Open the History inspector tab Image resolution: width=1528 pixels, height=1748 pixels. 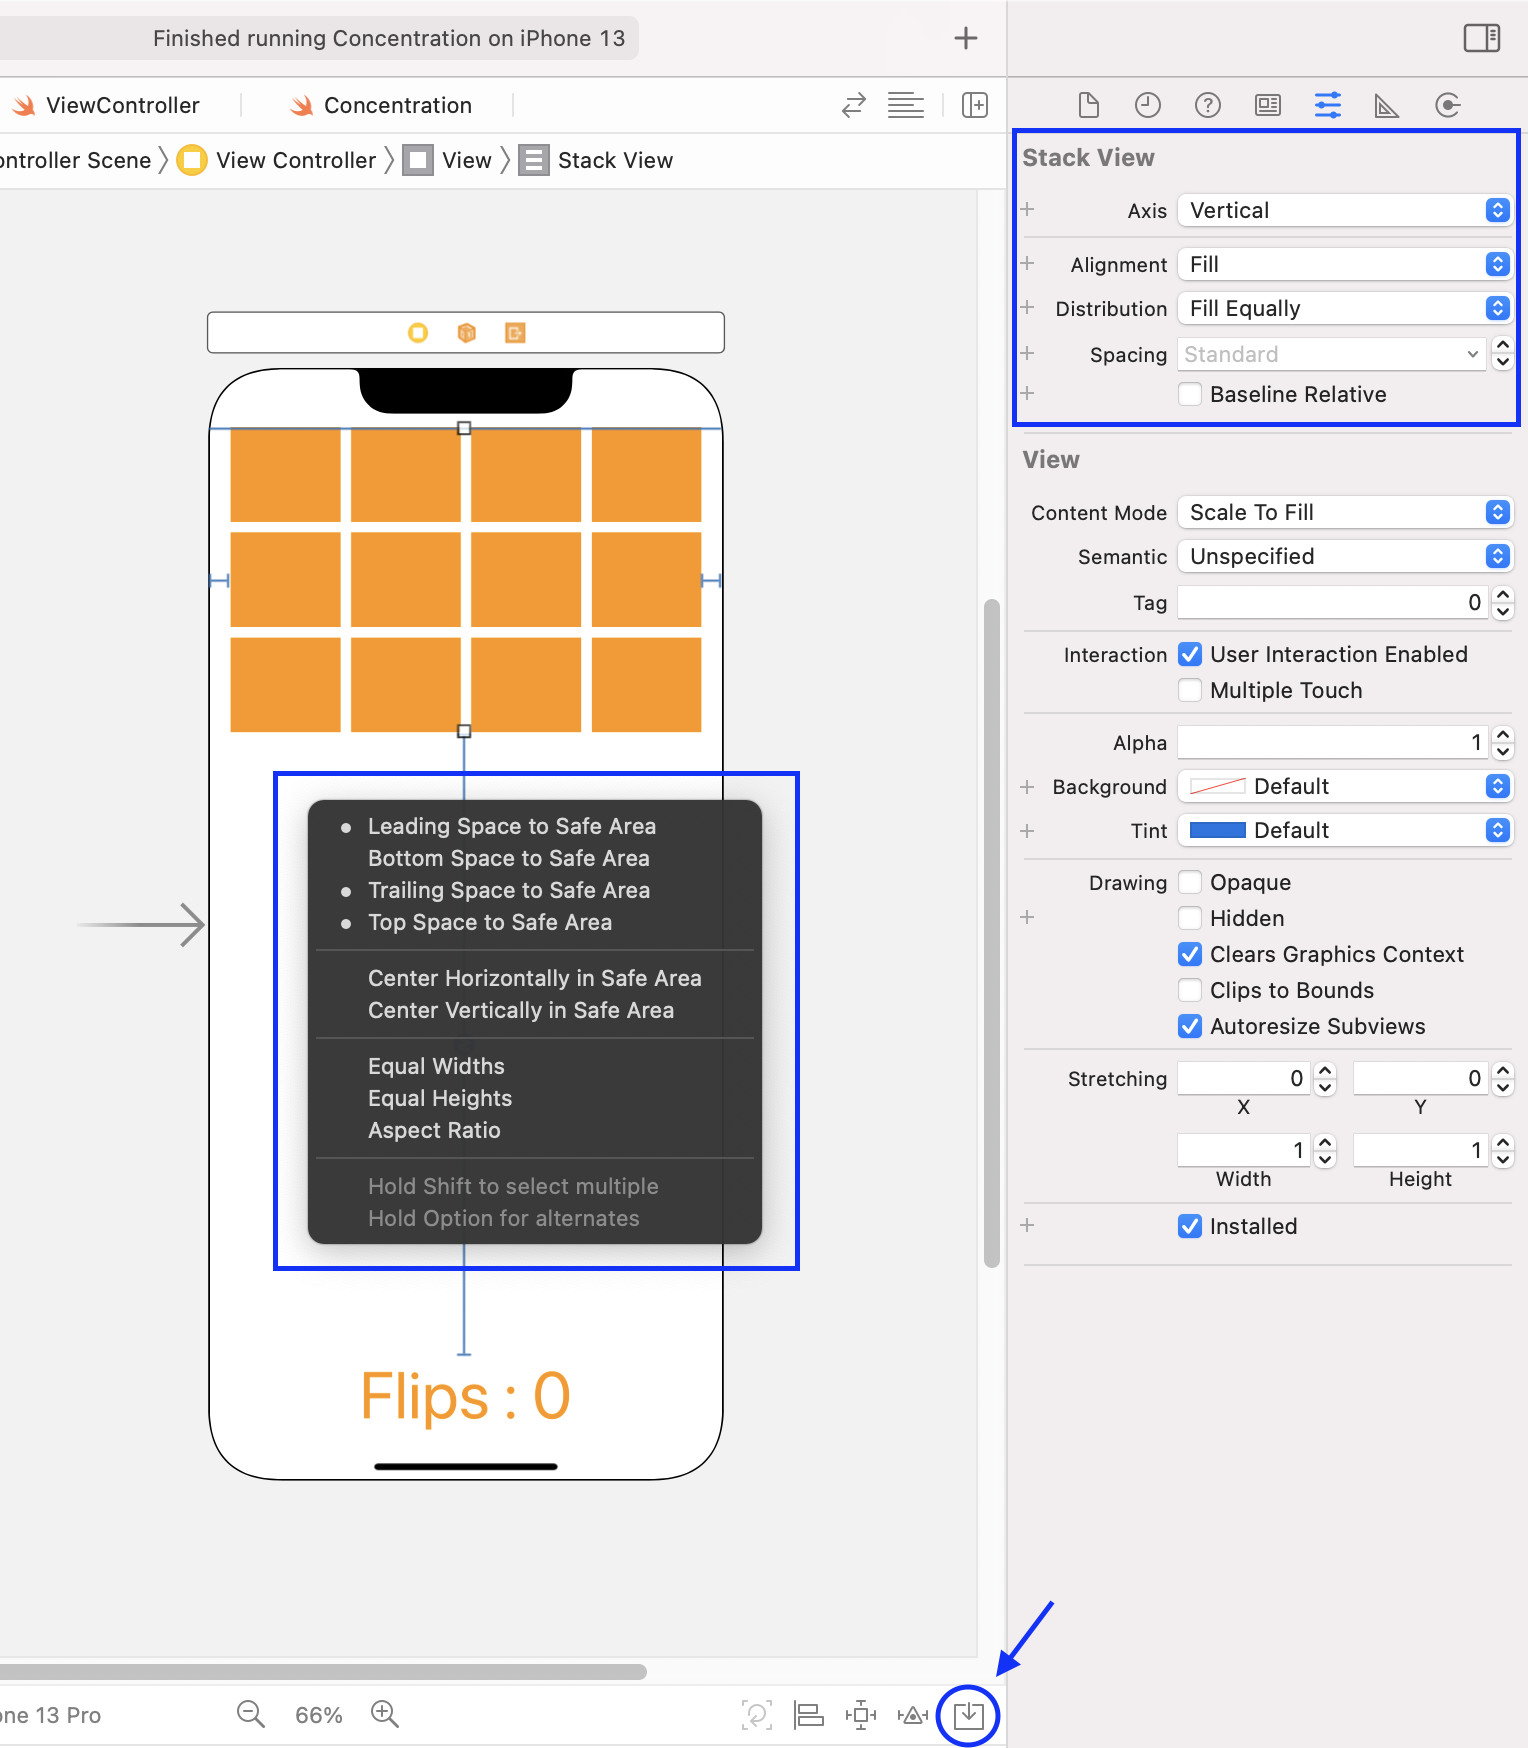tap(1148, 105)
